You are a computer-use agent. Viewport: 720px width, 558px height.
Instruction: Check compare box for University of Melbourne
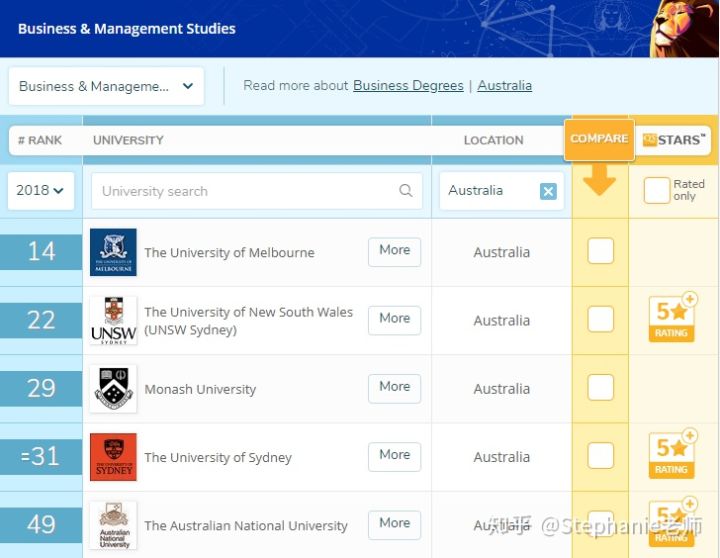click(x=601, y=251)
